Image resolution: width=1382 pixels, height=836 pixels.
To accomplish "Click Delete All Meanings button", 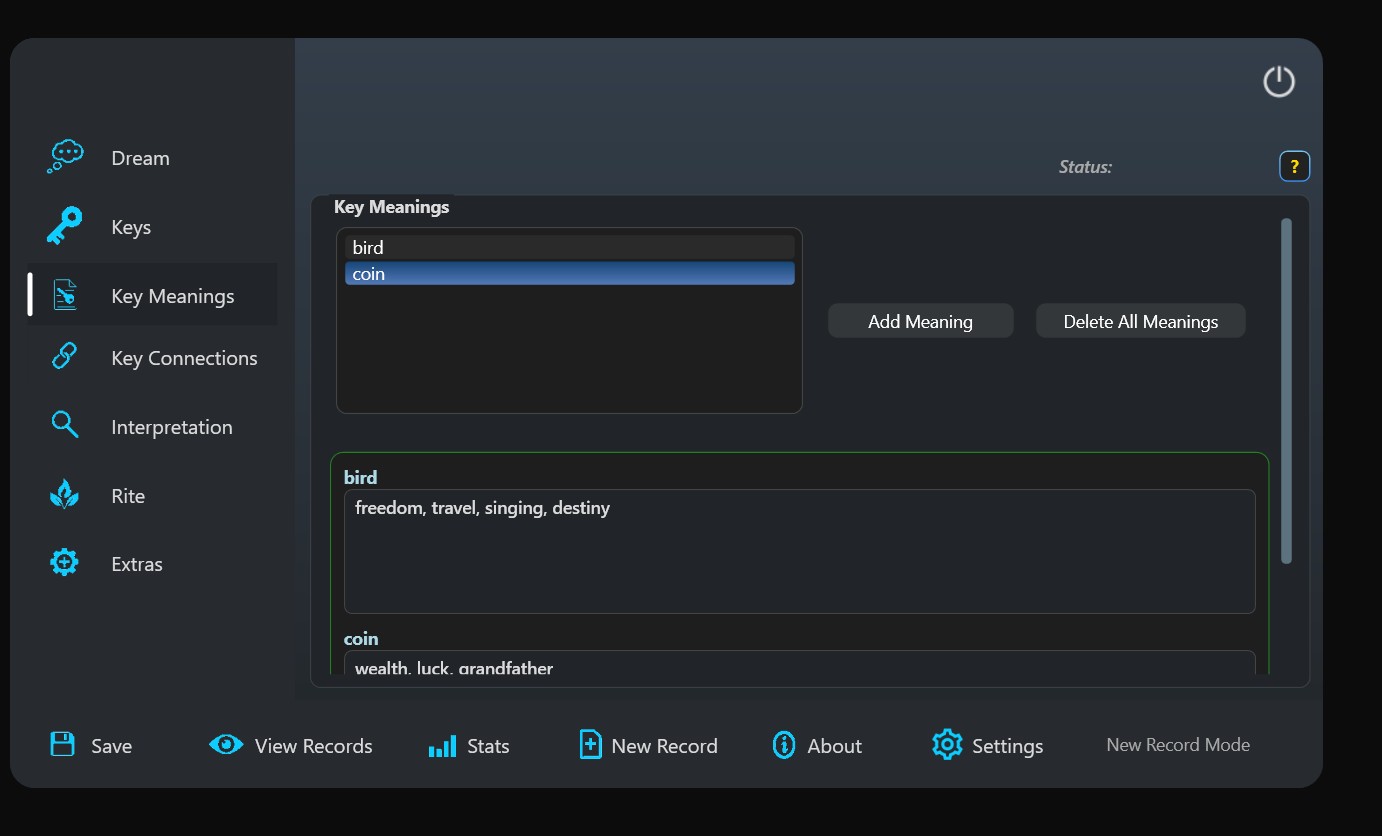I will point(1141,321).
